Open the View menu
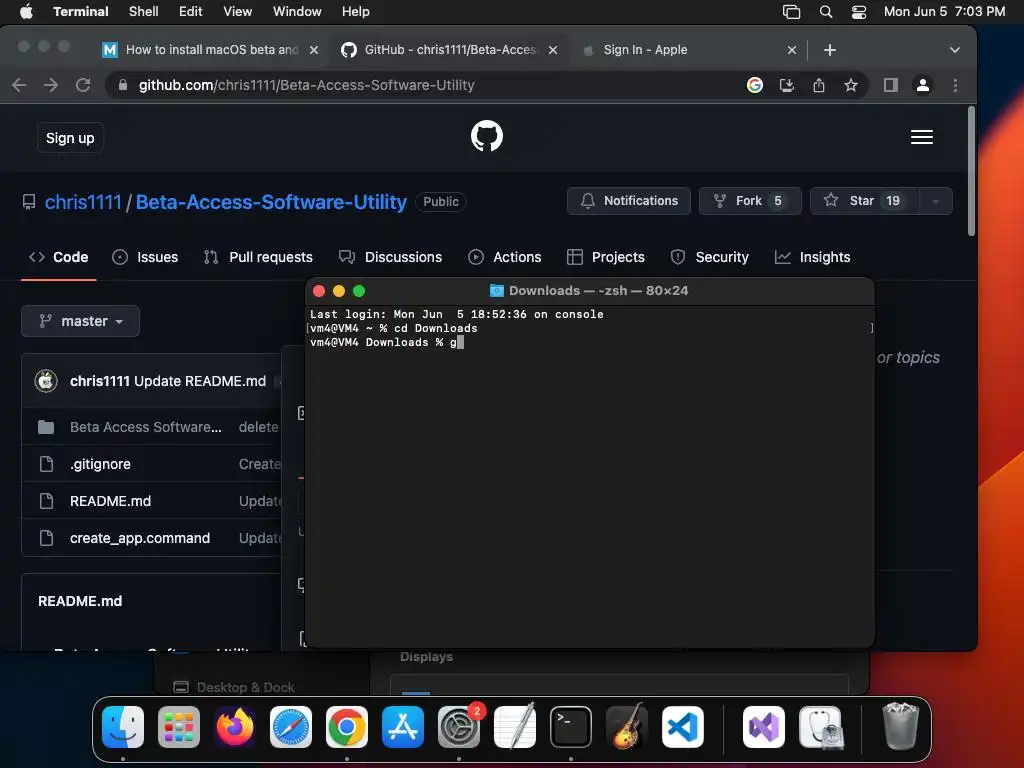 [x=238, y=12]
